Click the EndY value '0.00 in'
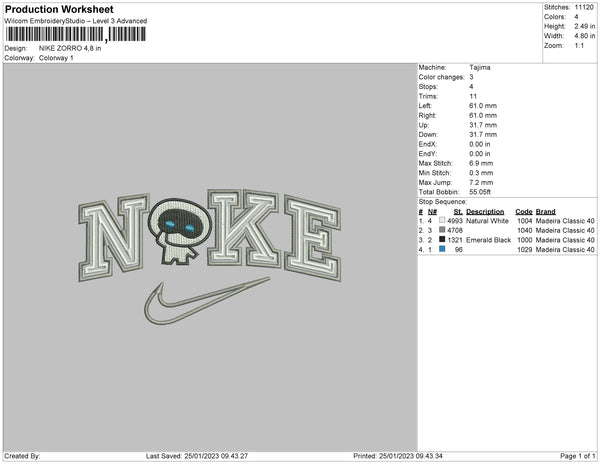The image size is (600, 464). click(x=479, y=154)
